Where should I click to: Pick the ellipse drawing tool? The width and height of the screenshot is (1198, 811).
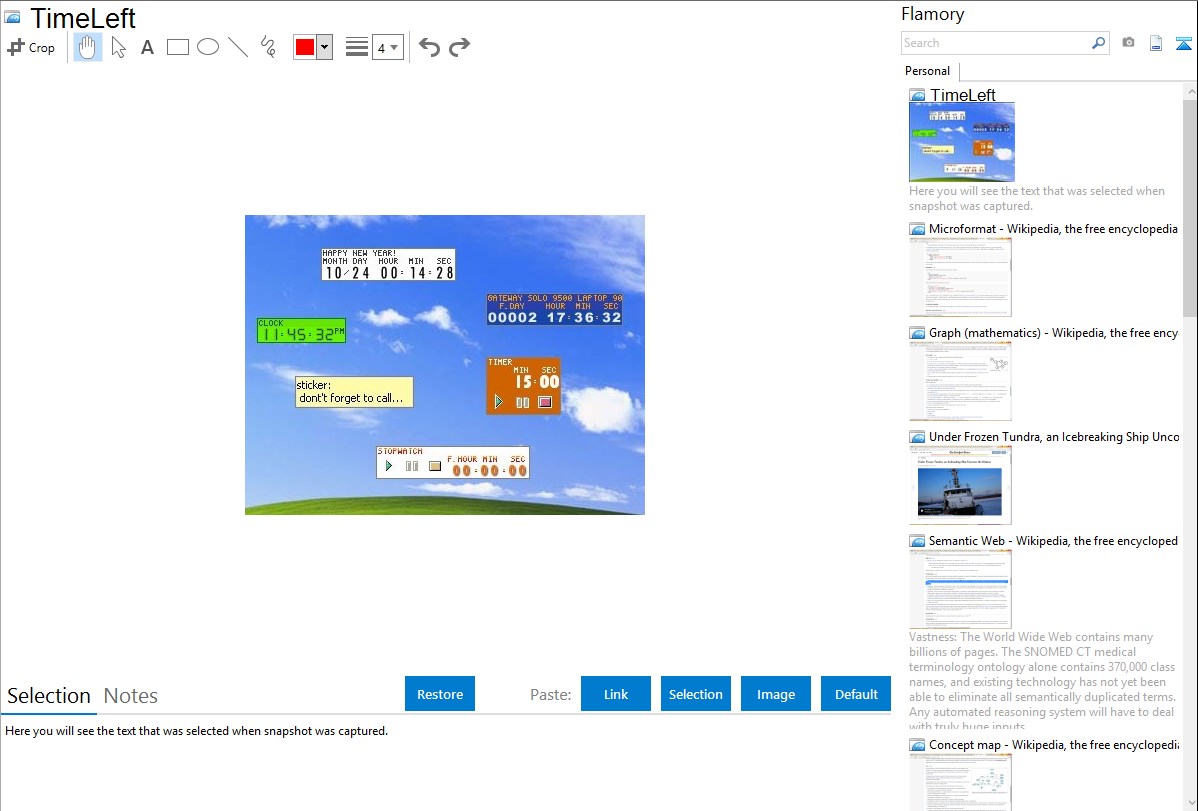coord(208,47)
